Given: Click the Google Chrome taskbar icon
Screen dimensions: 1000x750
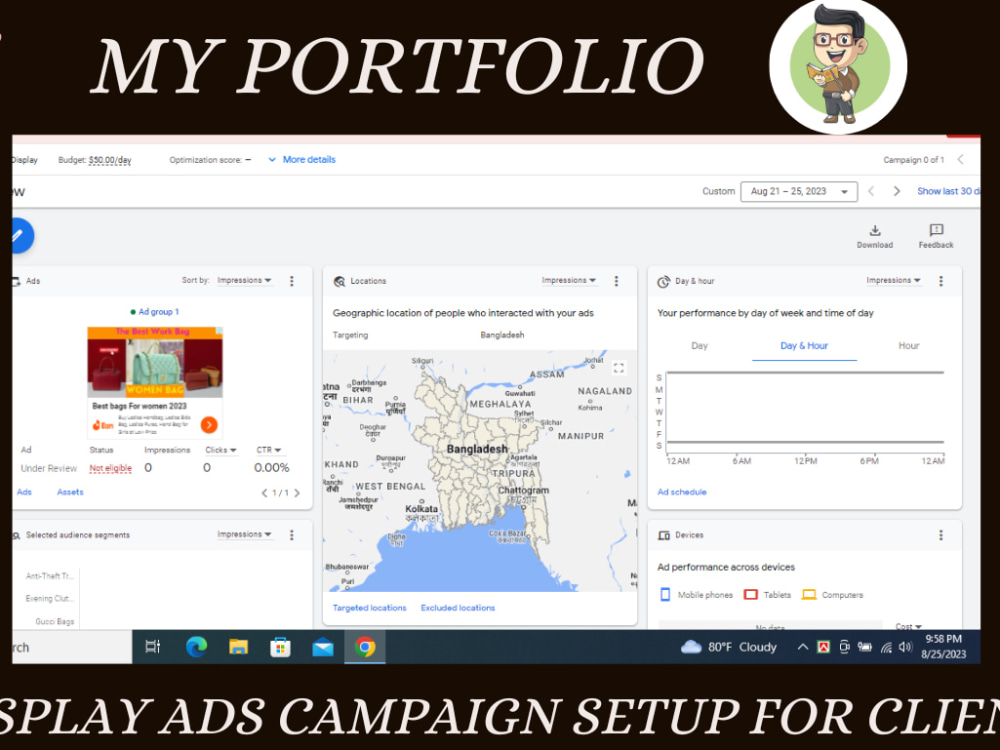Looking at the screenshot, I should (365, 647).
